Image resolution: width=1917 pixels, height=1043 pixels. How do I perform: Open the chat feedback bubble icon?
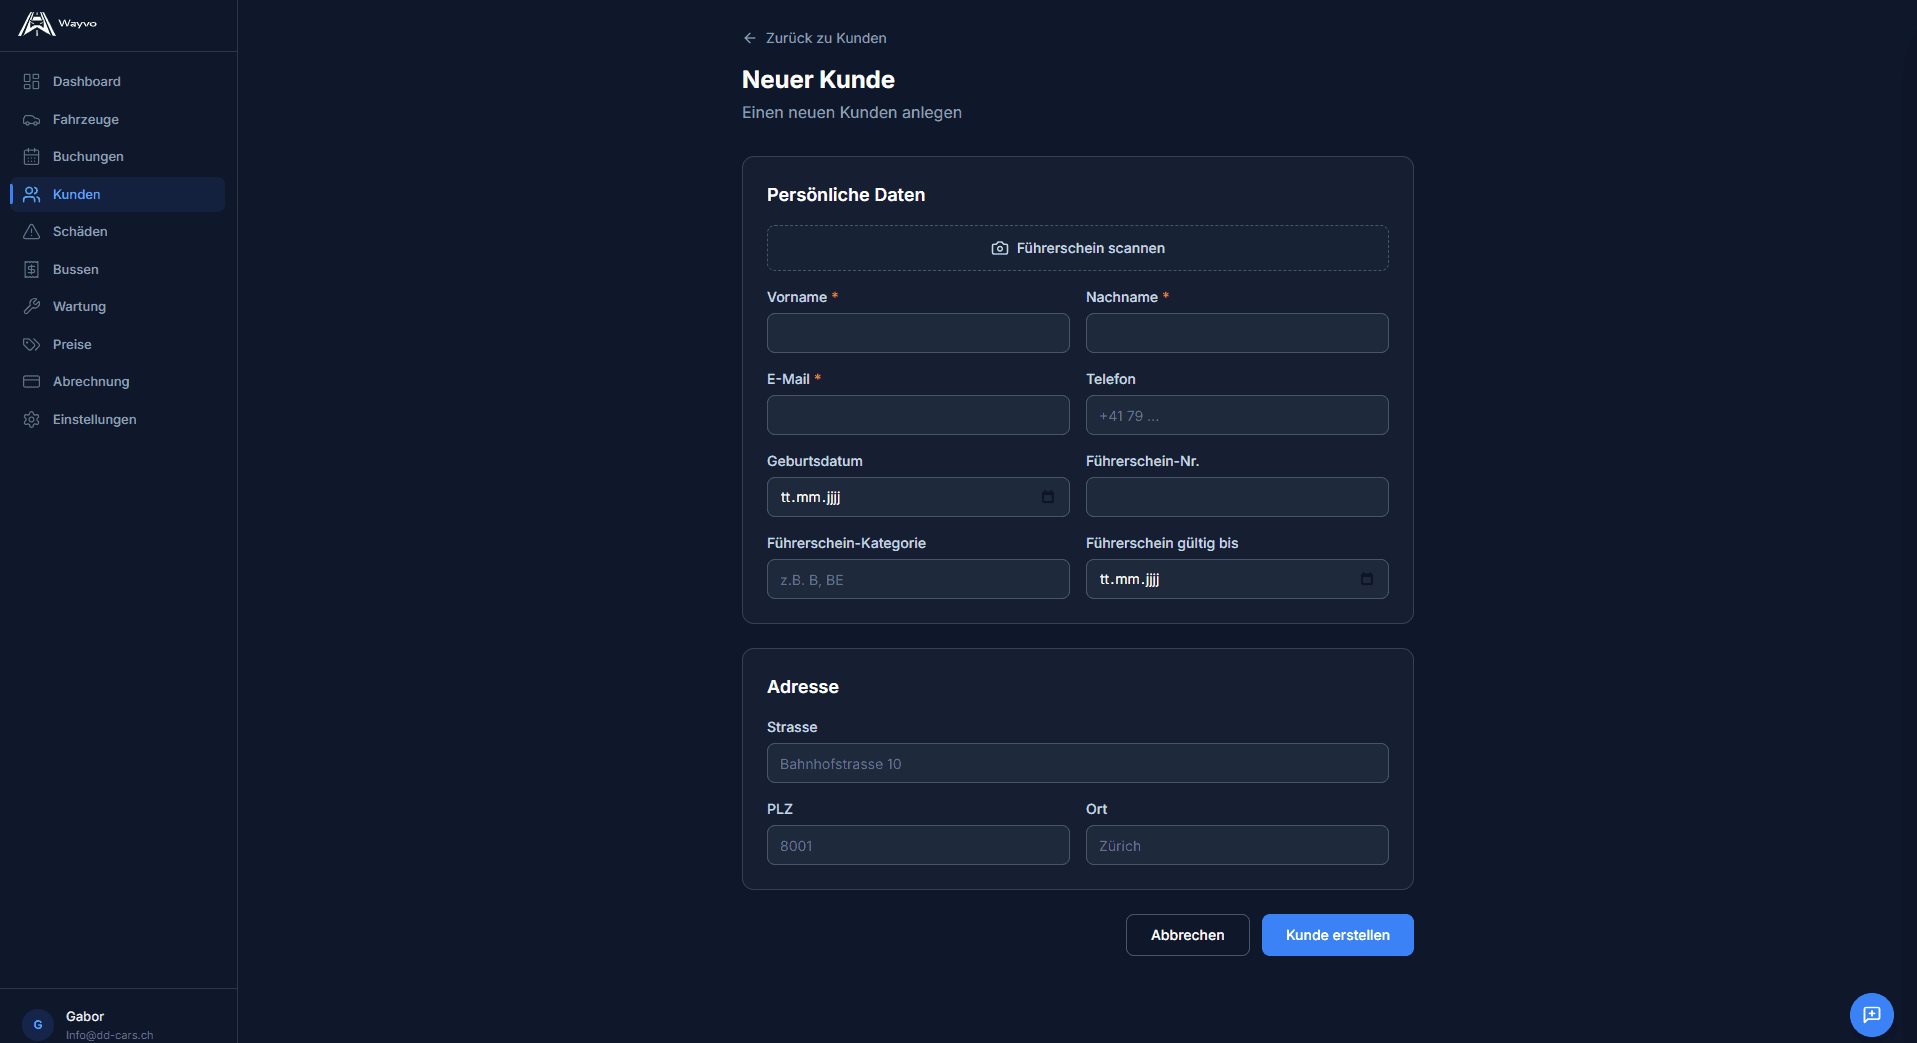coord(1871,1015)
